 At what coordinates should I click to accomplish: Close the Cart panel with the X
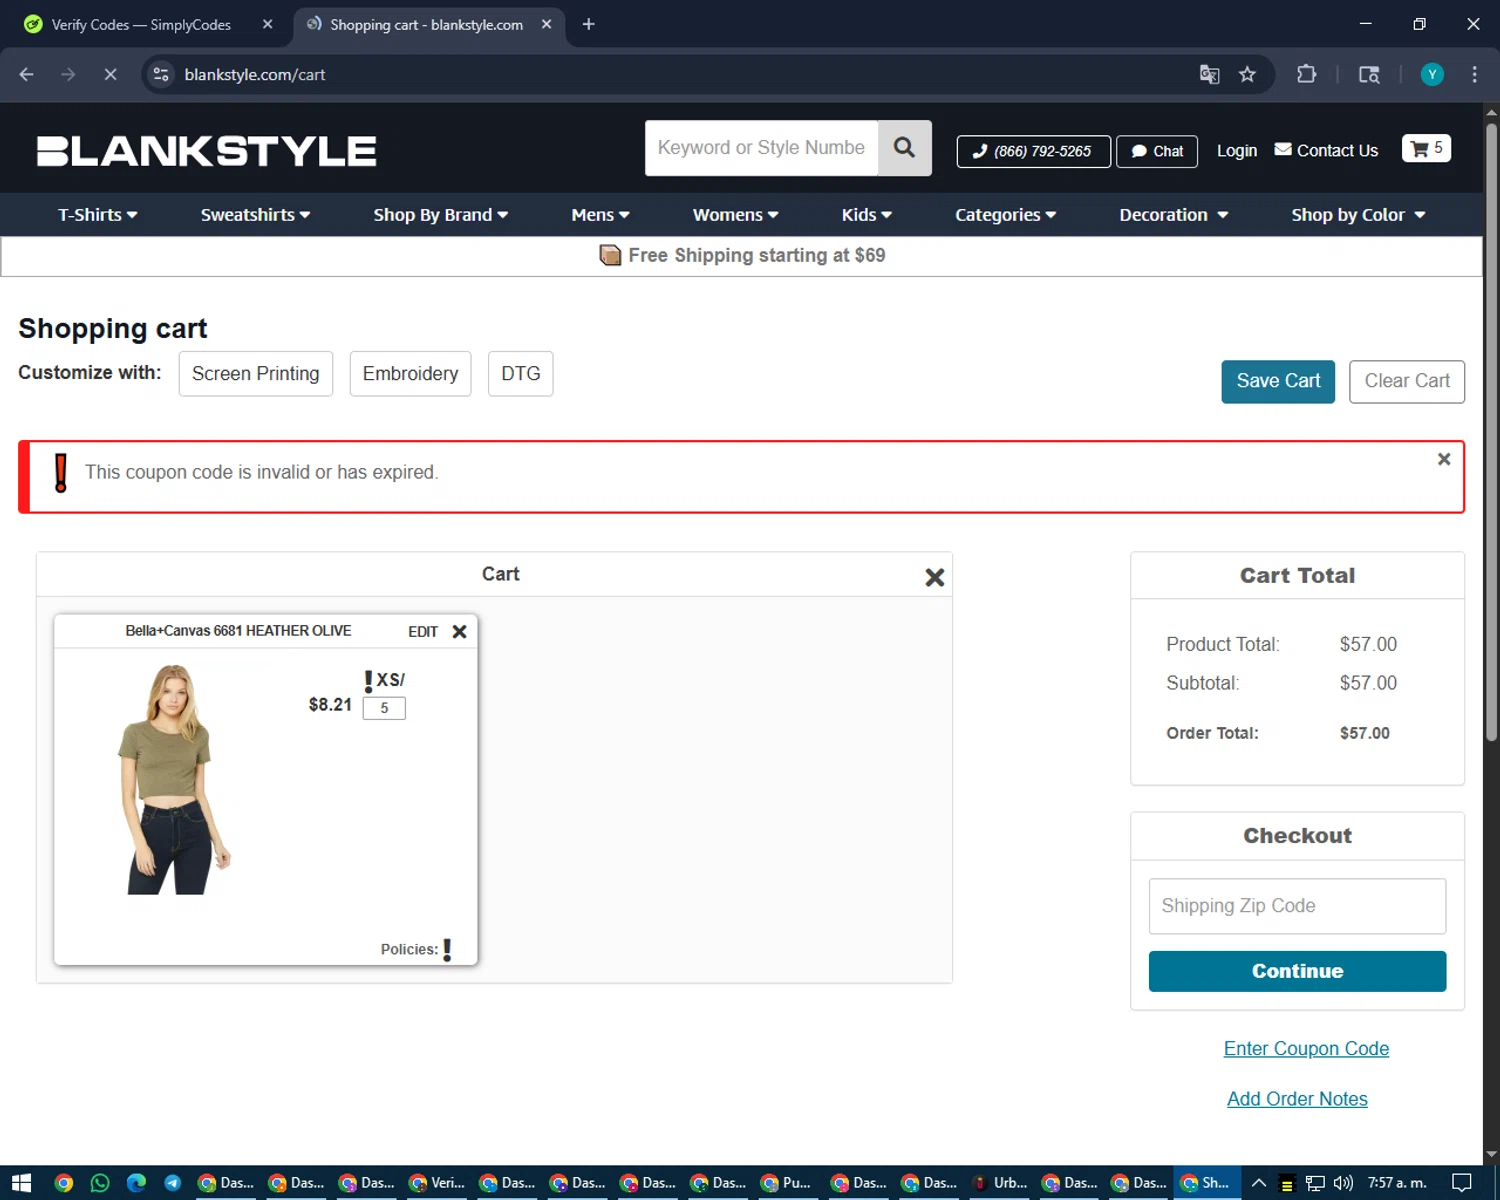pyautogui.click(x=935, y=577)
